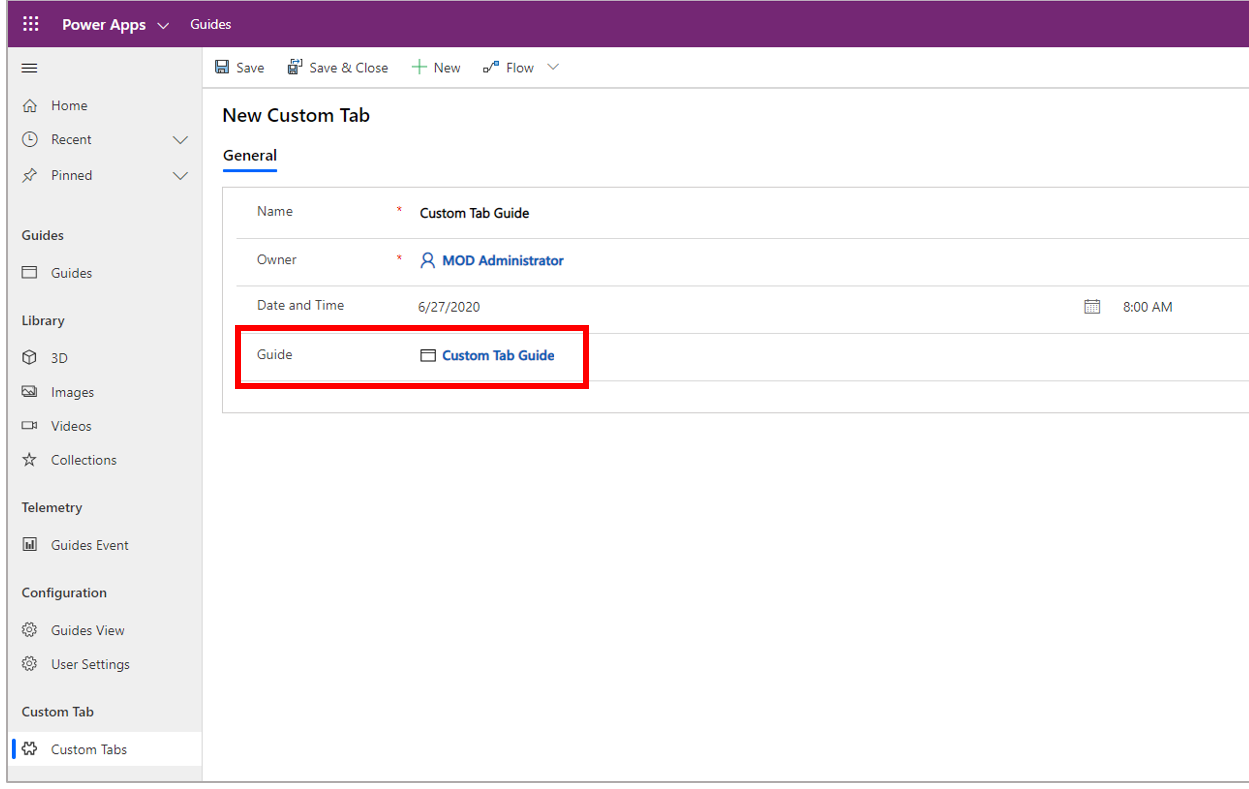Click the Guides View gear icon
The height and width of the screenshot is (789, 1249).
tap(30, 630)
